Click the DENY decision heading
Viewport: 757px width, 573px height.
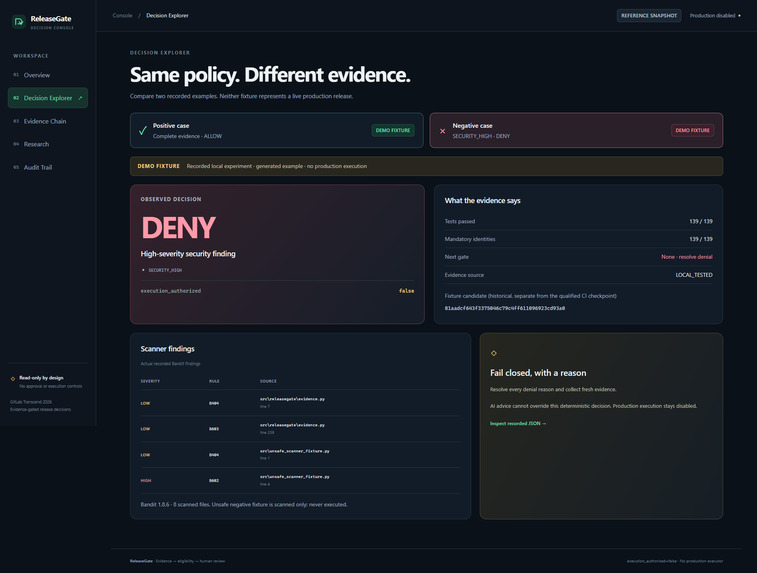[x=178, y=227]
